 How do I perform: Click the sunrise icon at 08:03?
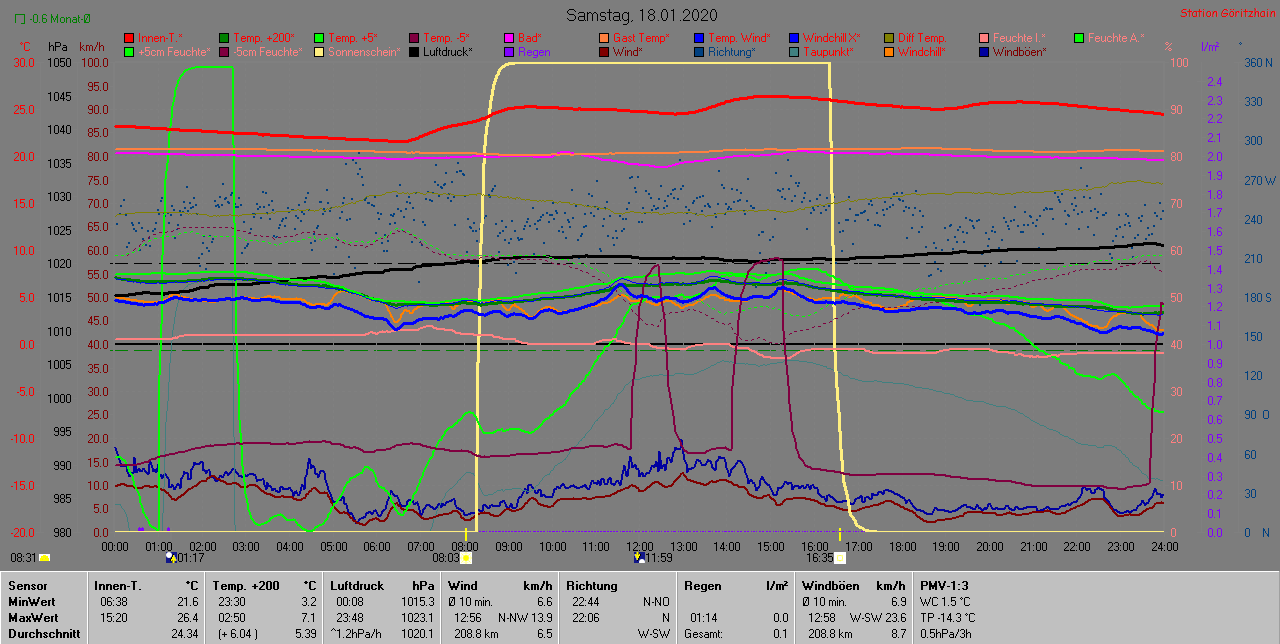466,558
